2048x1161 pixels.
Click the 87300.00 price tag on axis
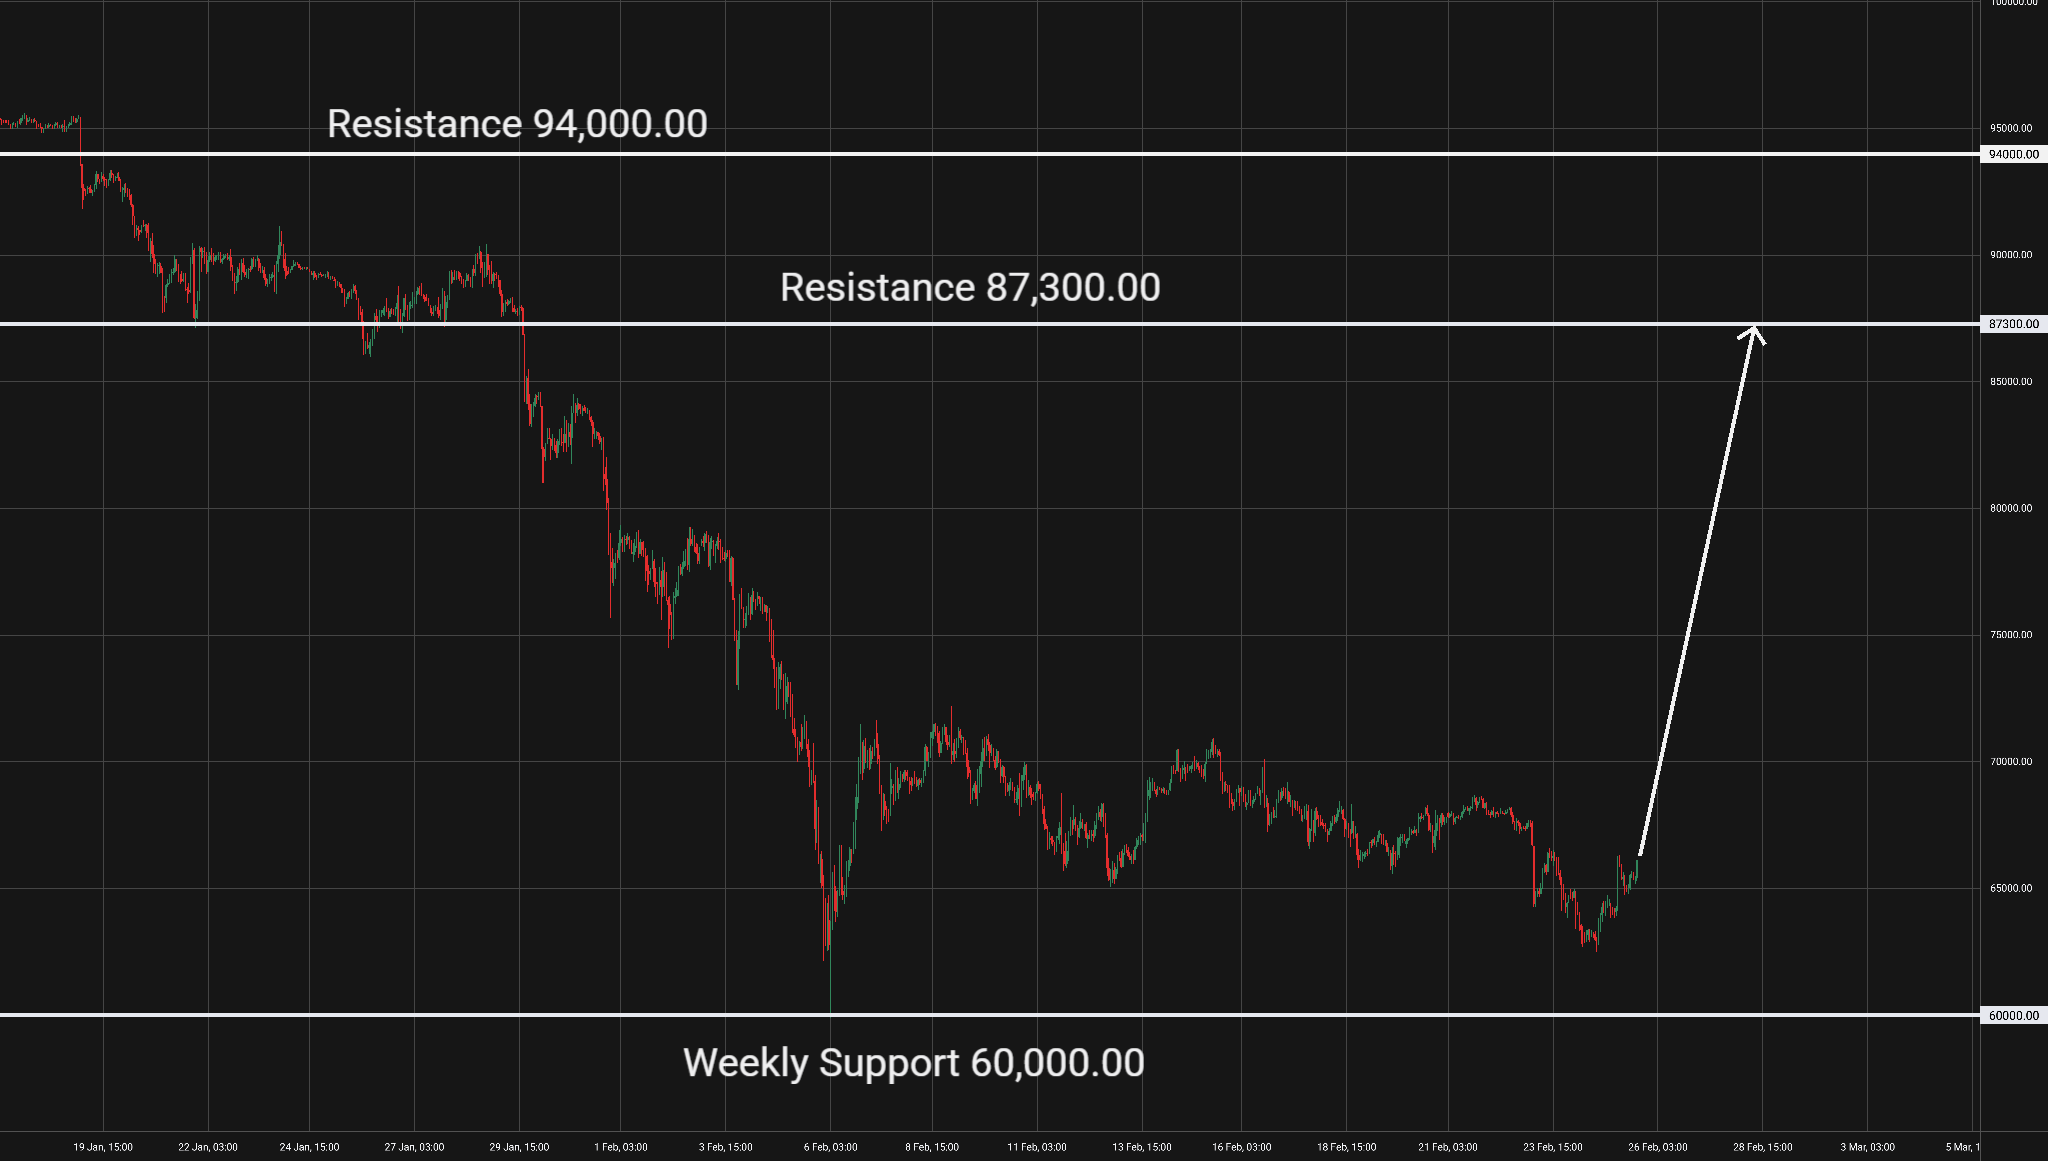click(2013, 324)
